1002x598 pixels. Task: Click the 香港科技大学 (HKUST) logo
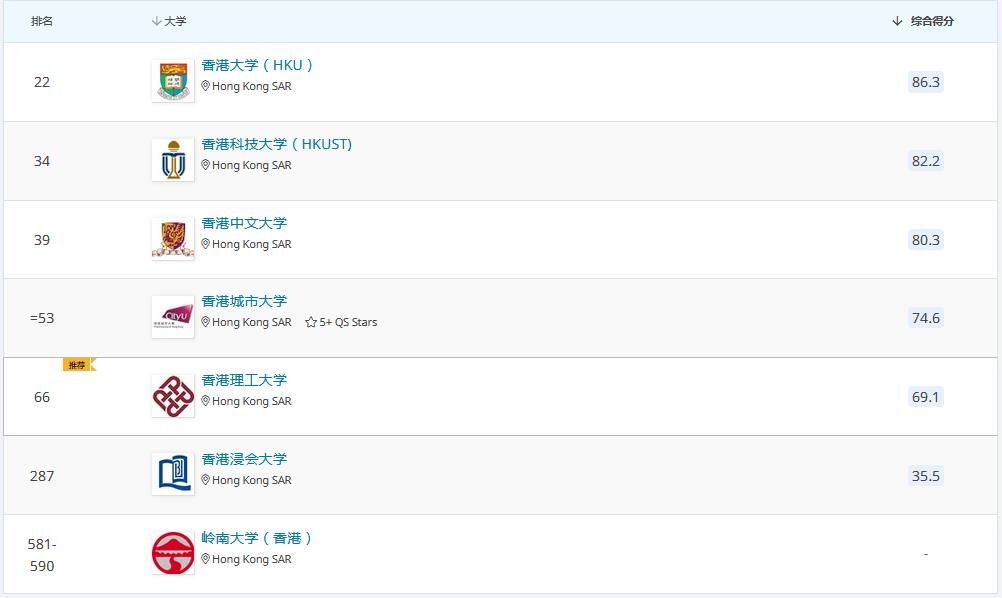coord(173,160)
